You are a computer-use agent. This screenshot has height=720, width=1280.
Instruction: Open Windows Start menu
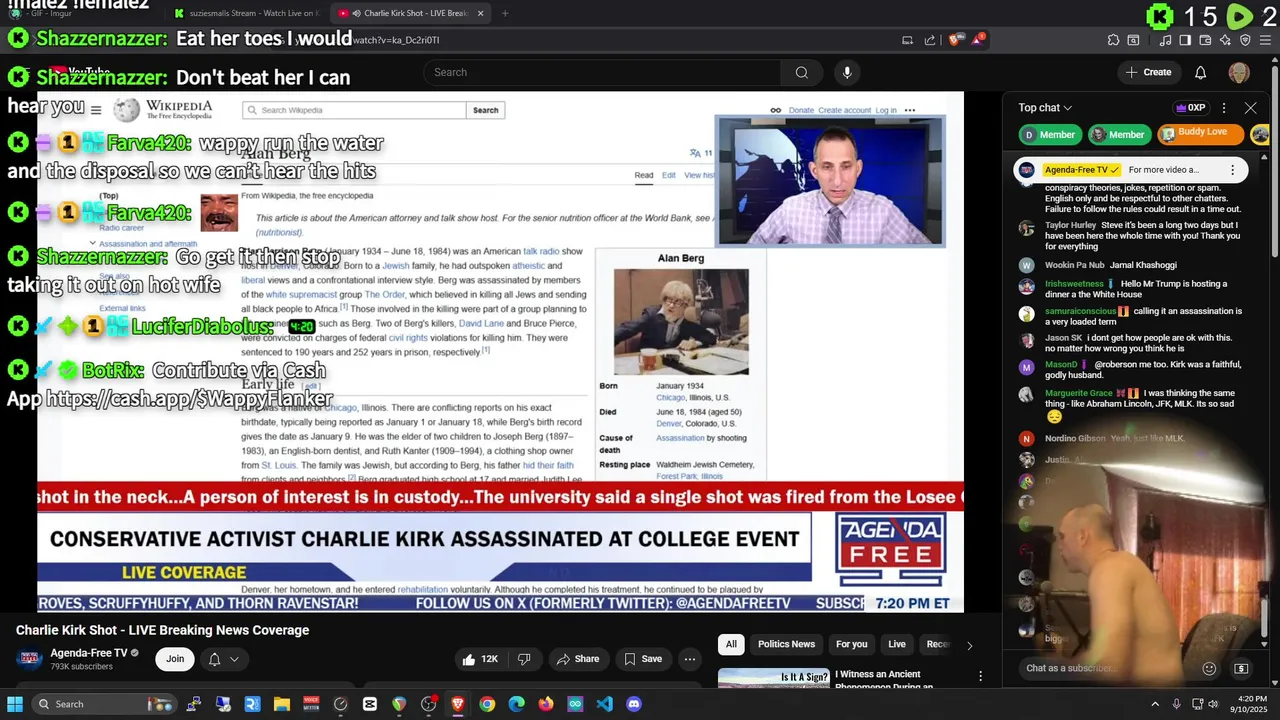tap(15, 704)
